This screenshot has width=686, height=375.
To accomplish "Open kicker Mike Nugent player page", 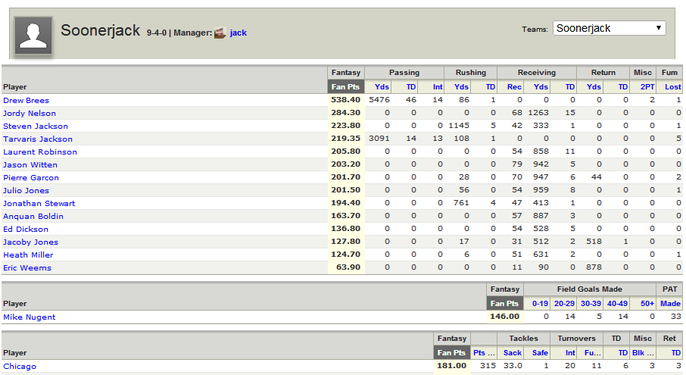I will tap(29, 317).
